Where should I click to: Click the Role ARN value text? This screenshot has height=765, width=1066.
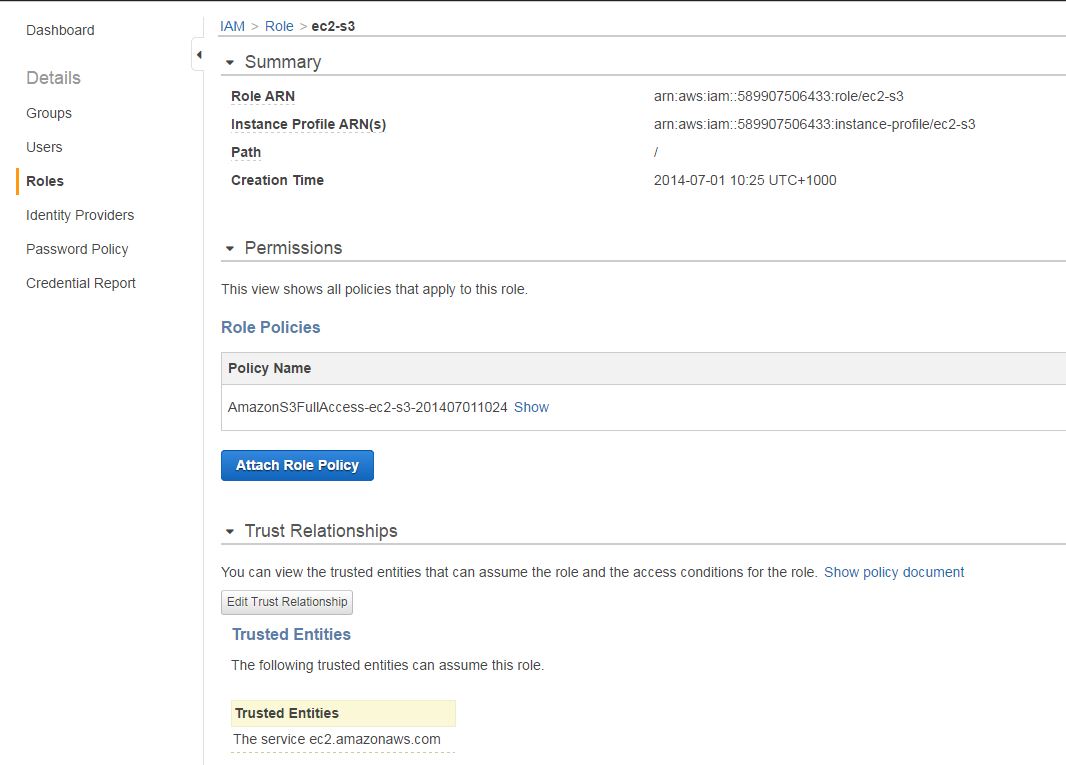point(778,96)
